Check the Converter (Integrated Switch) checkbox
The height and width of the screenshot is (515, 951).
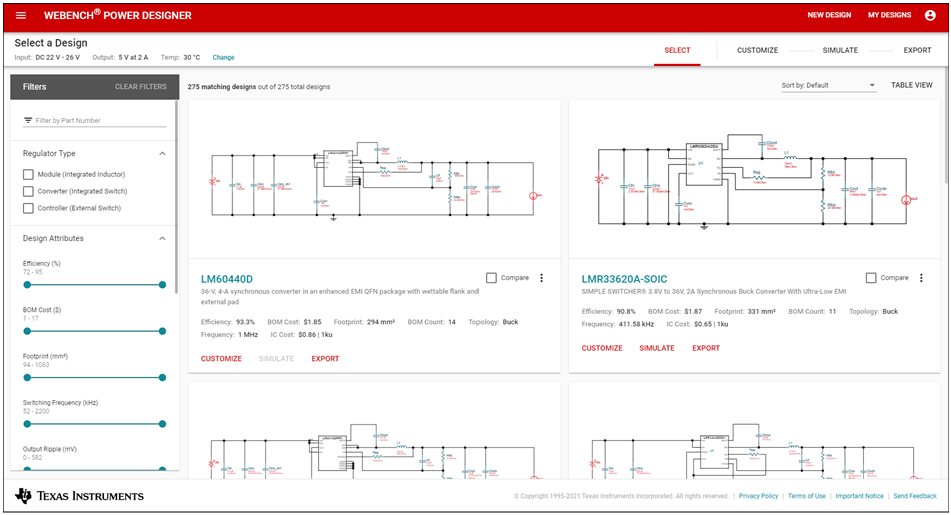pos(28,192)
